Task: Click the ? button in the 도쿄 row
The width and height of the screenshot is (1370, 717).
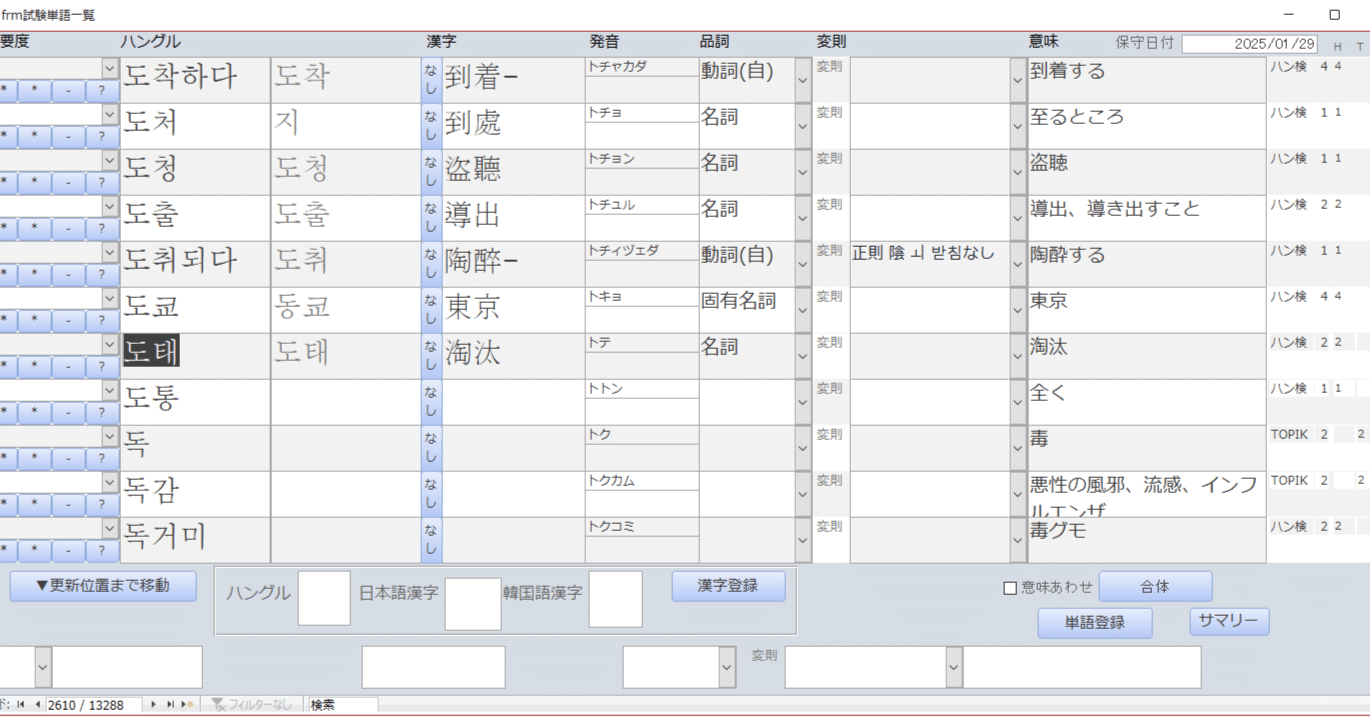Action: pos(102,321)
